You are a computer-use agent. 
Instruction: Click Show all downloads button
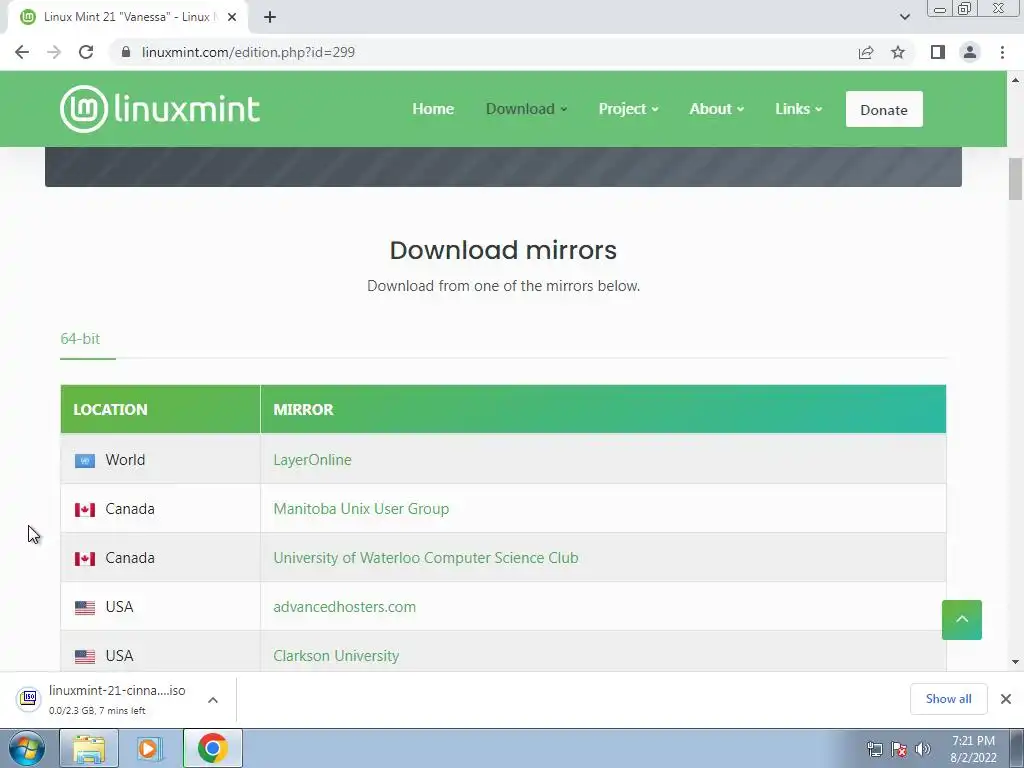coord(948,699)
